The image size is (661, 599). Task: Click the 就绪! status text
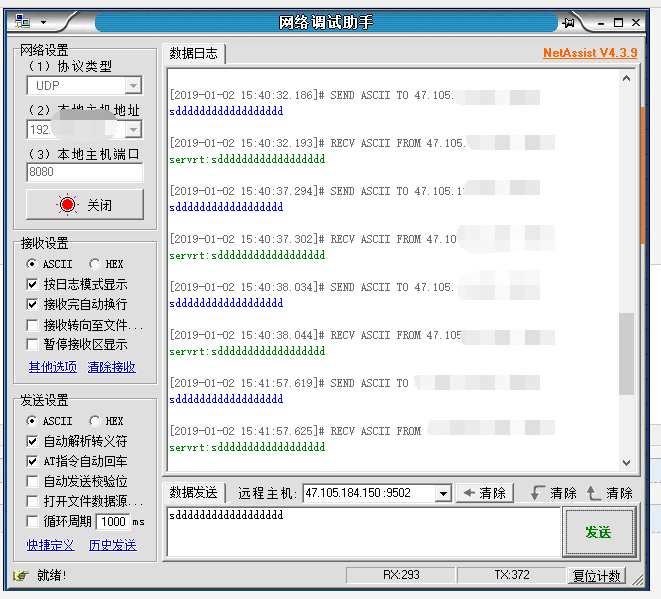[x=51, y=575]
